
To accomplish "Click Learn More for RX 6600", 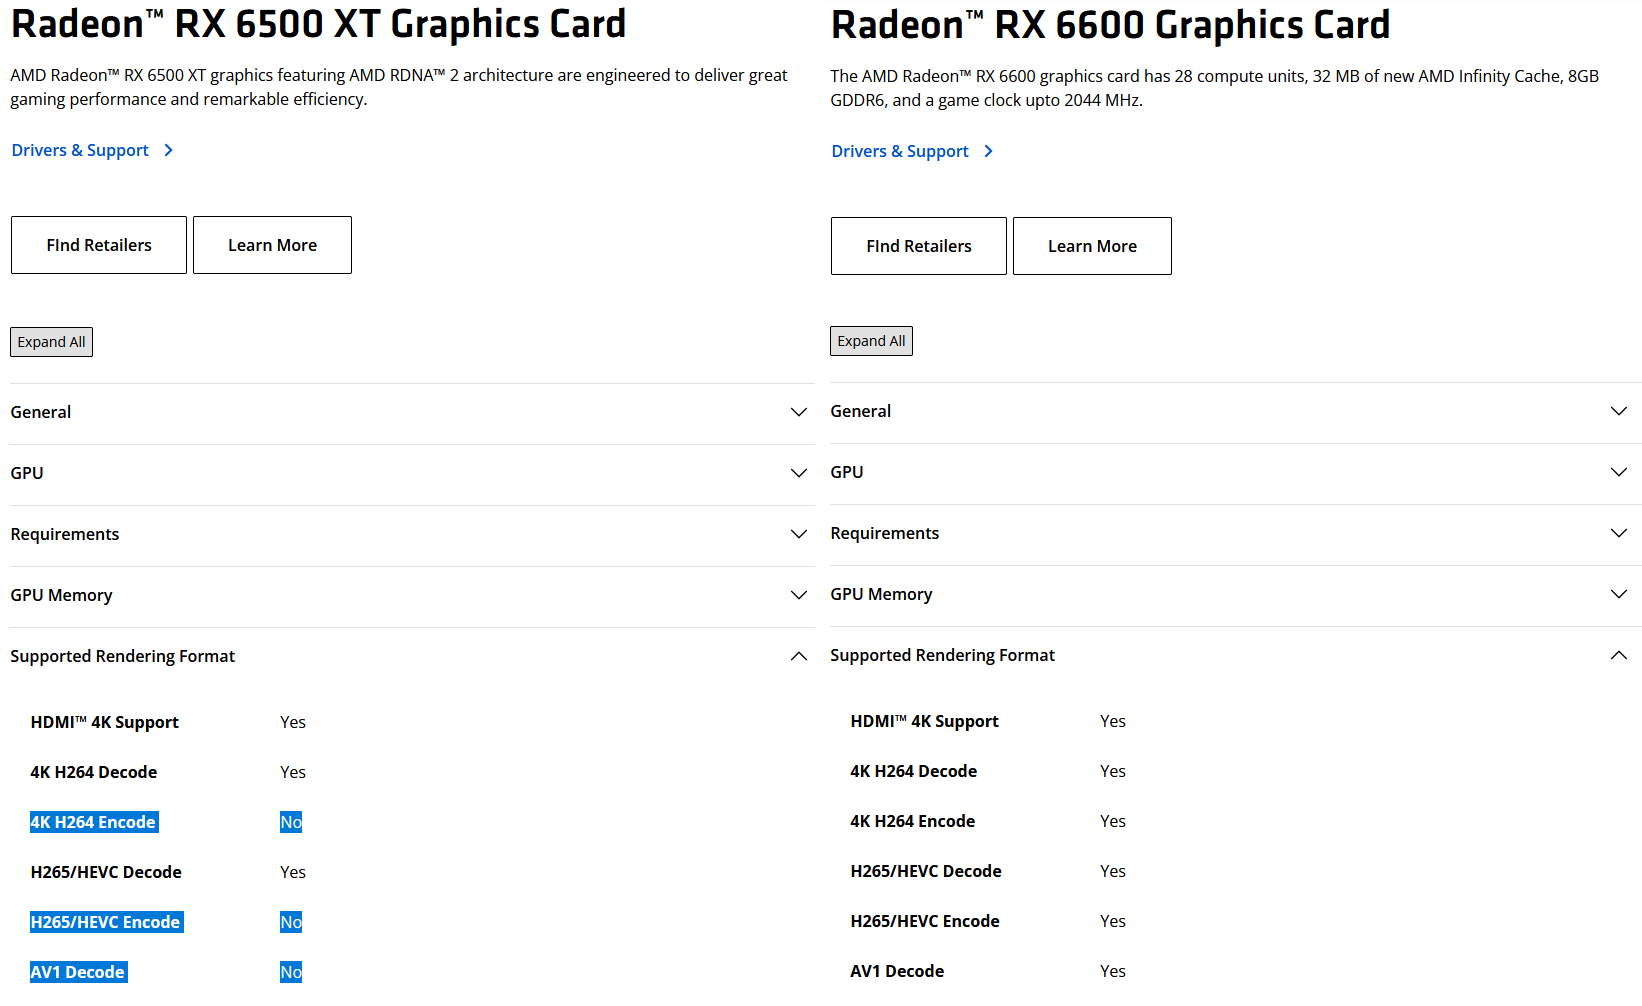I will point(1092,246).
